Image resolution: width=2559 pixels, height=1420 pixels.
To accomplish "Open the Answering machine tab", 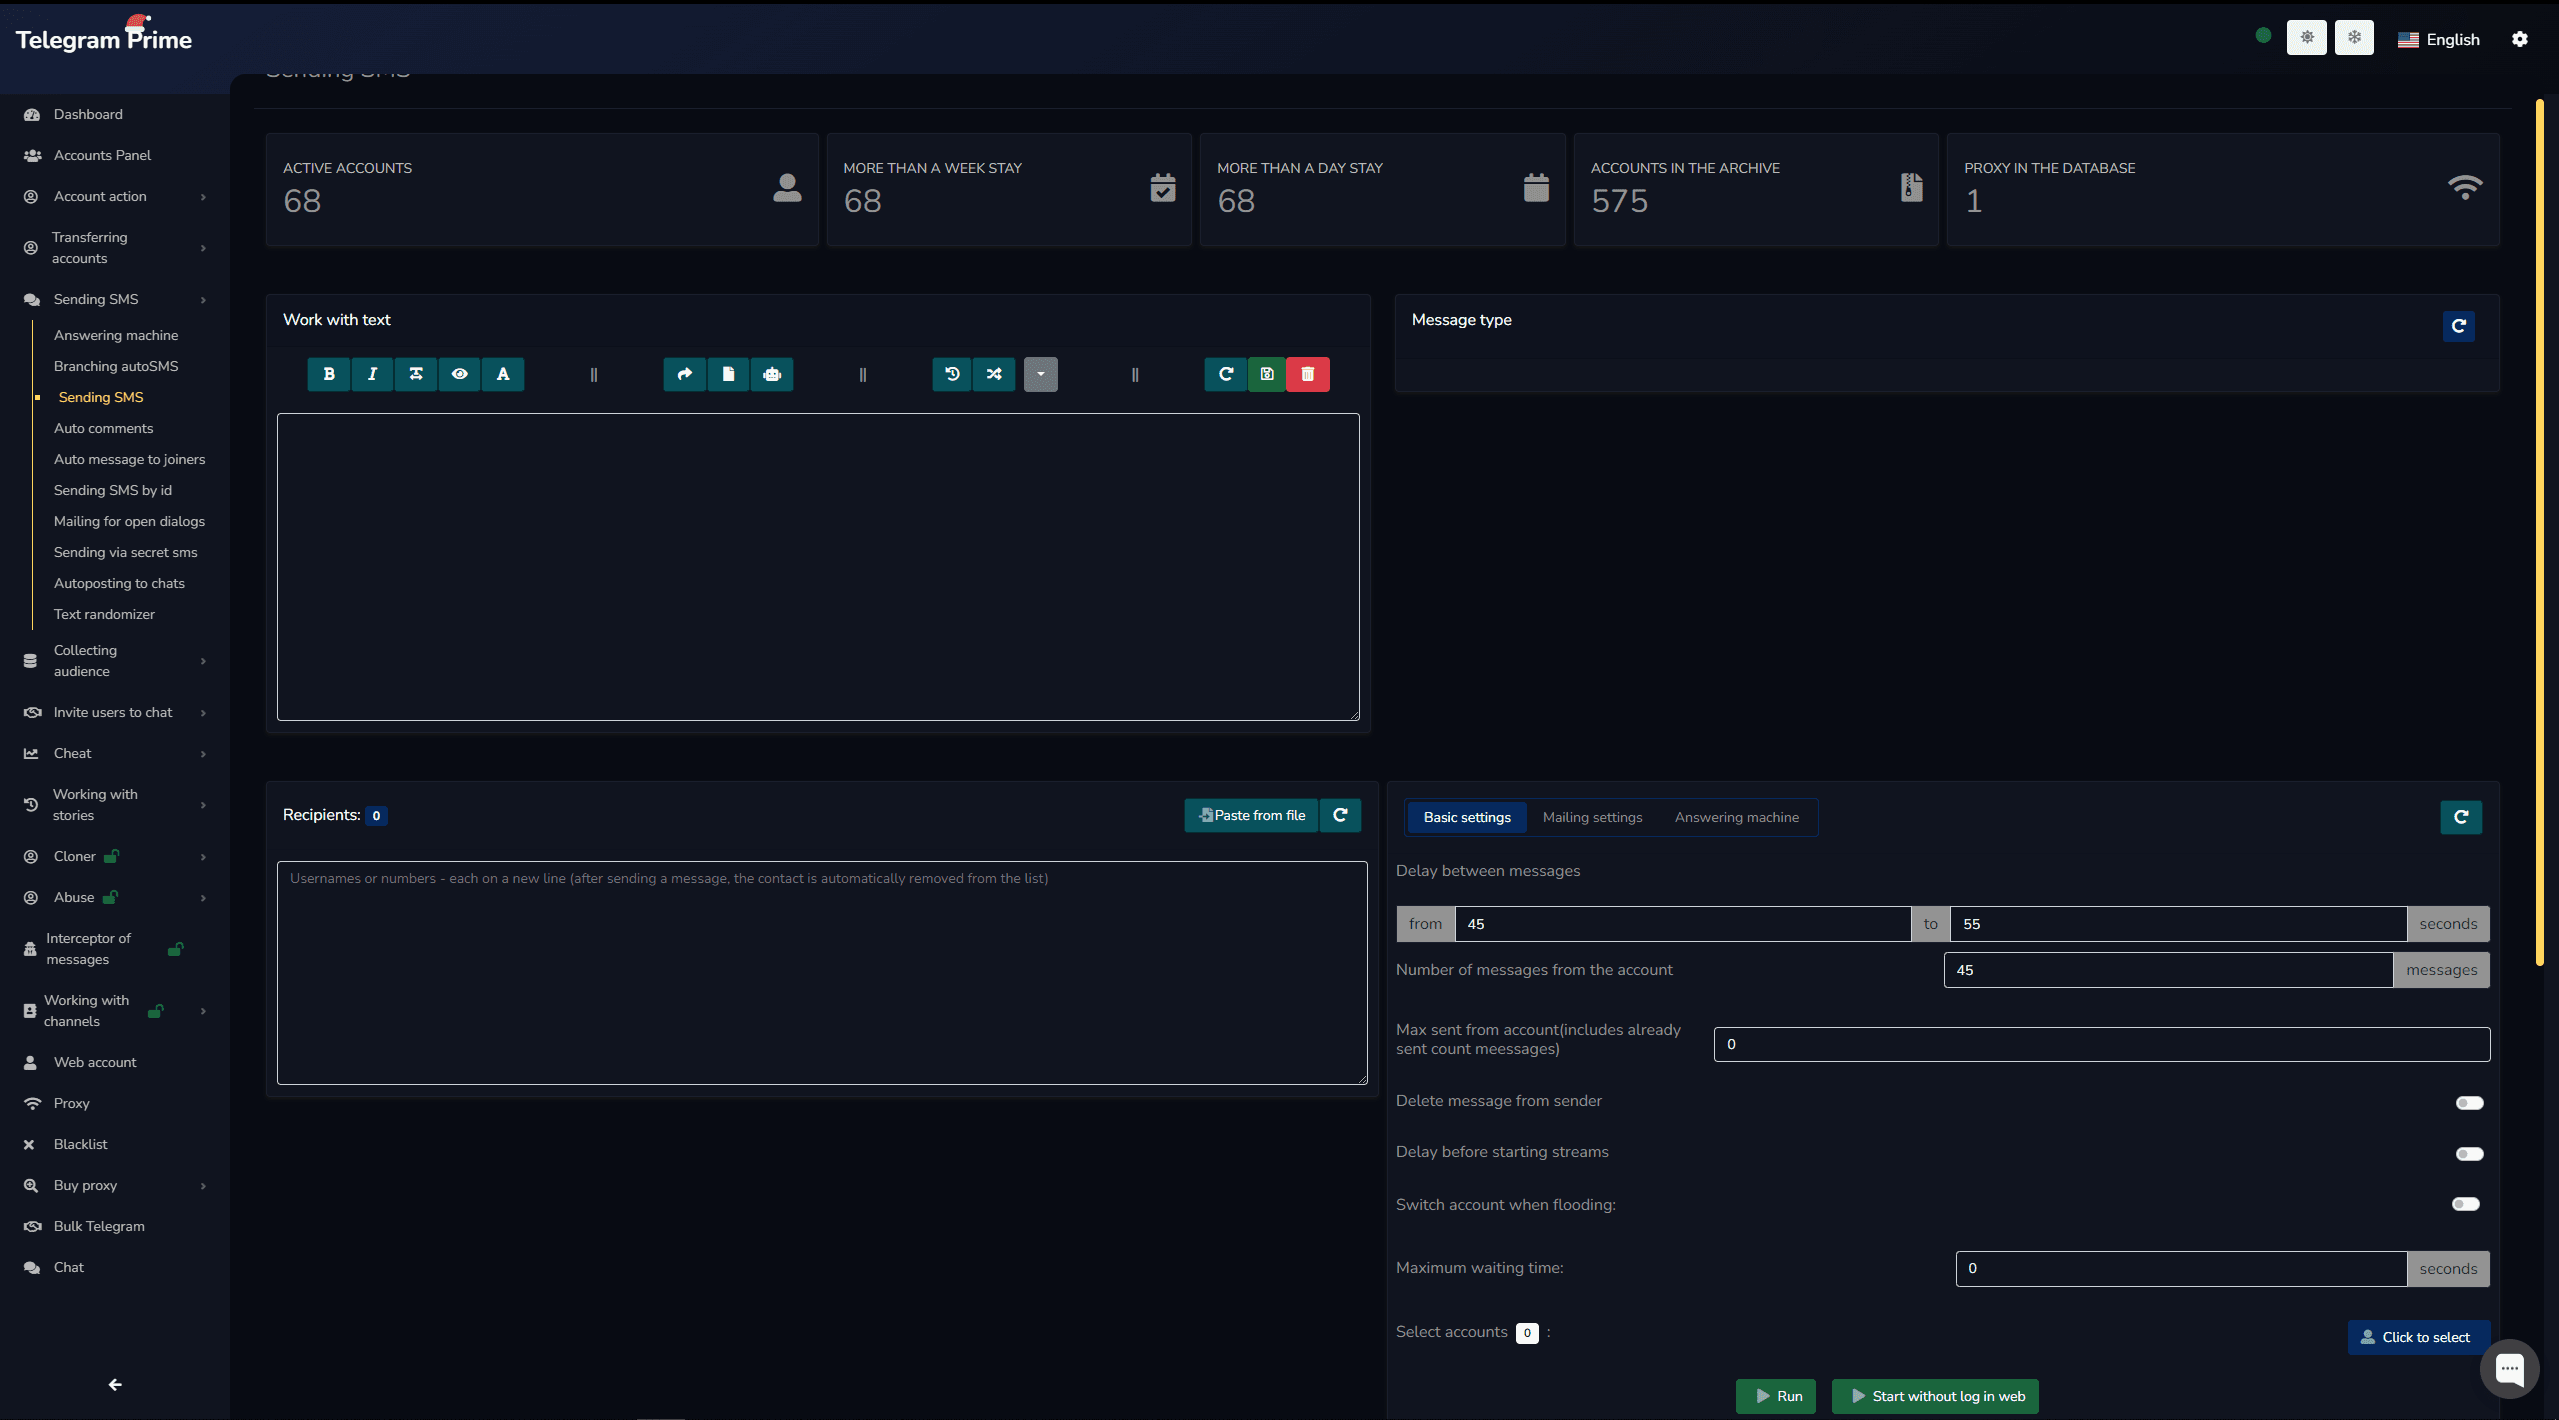I will [1736, 817].
